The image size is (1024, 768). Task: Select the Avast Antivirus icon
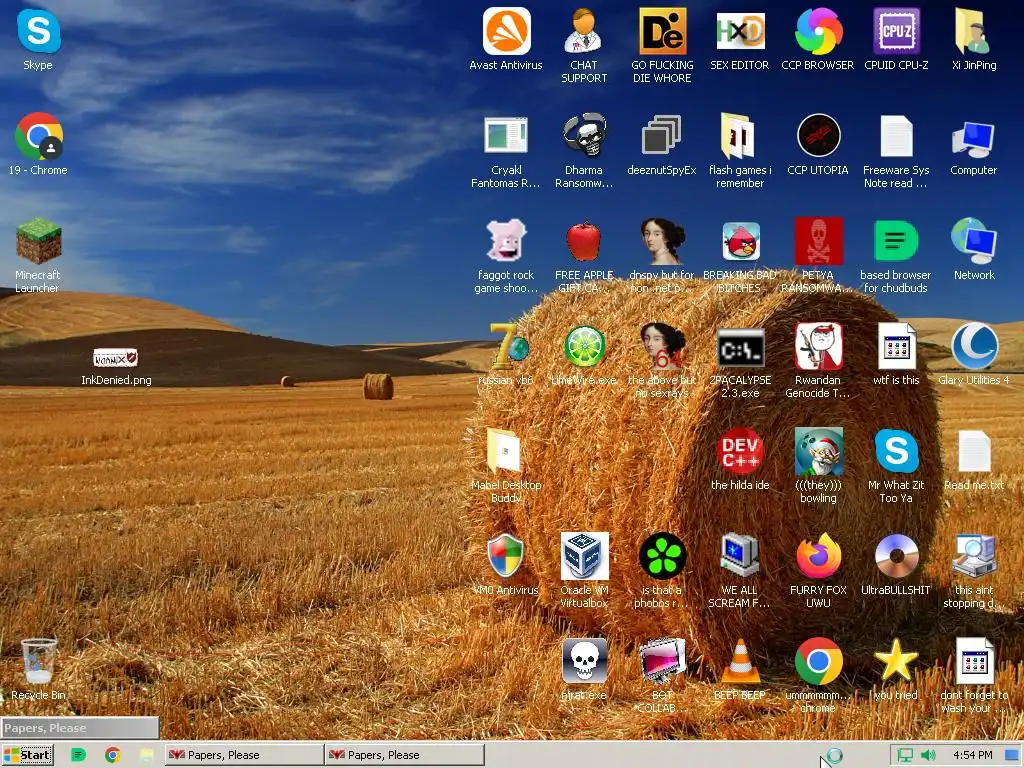click(506, 32)
